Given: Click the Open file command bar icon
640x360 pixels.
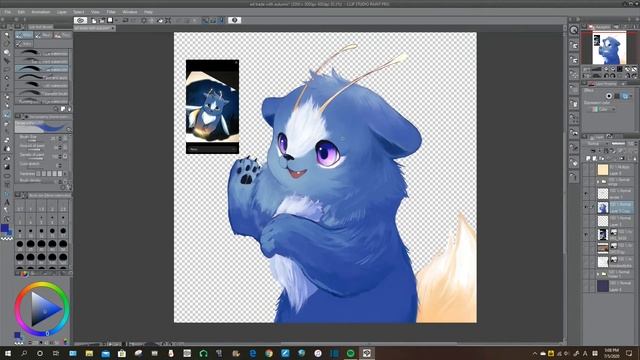Looking at the screenshot, I should tap(102, 20).
